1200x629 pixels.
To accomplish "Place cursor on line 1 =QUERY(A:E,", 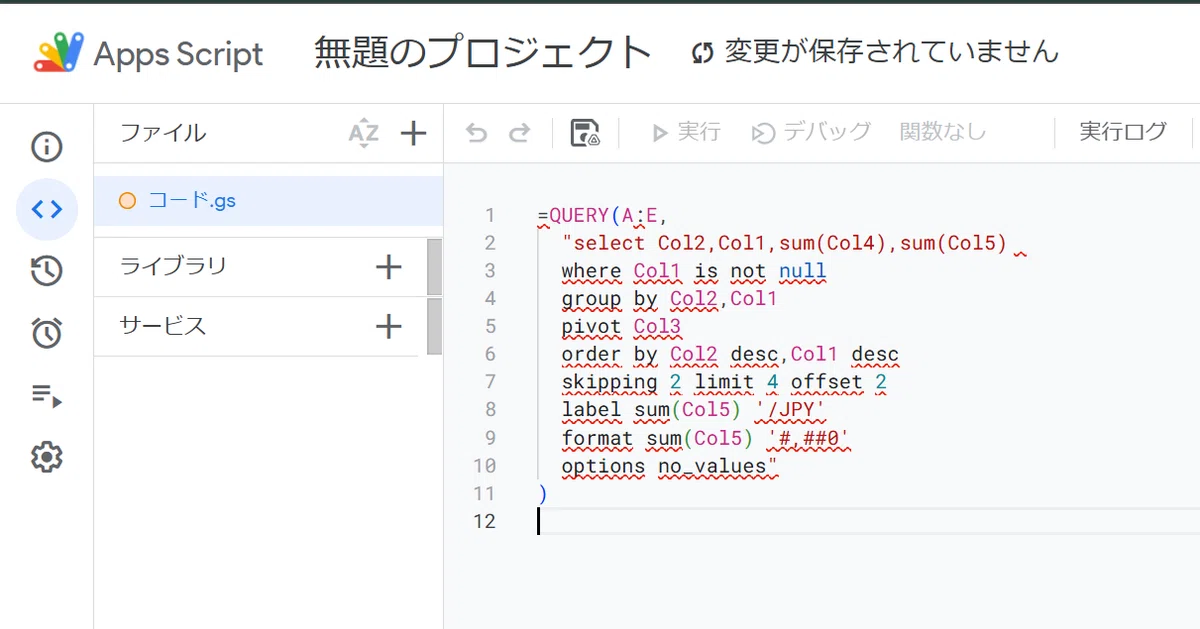I will point(602,215).
